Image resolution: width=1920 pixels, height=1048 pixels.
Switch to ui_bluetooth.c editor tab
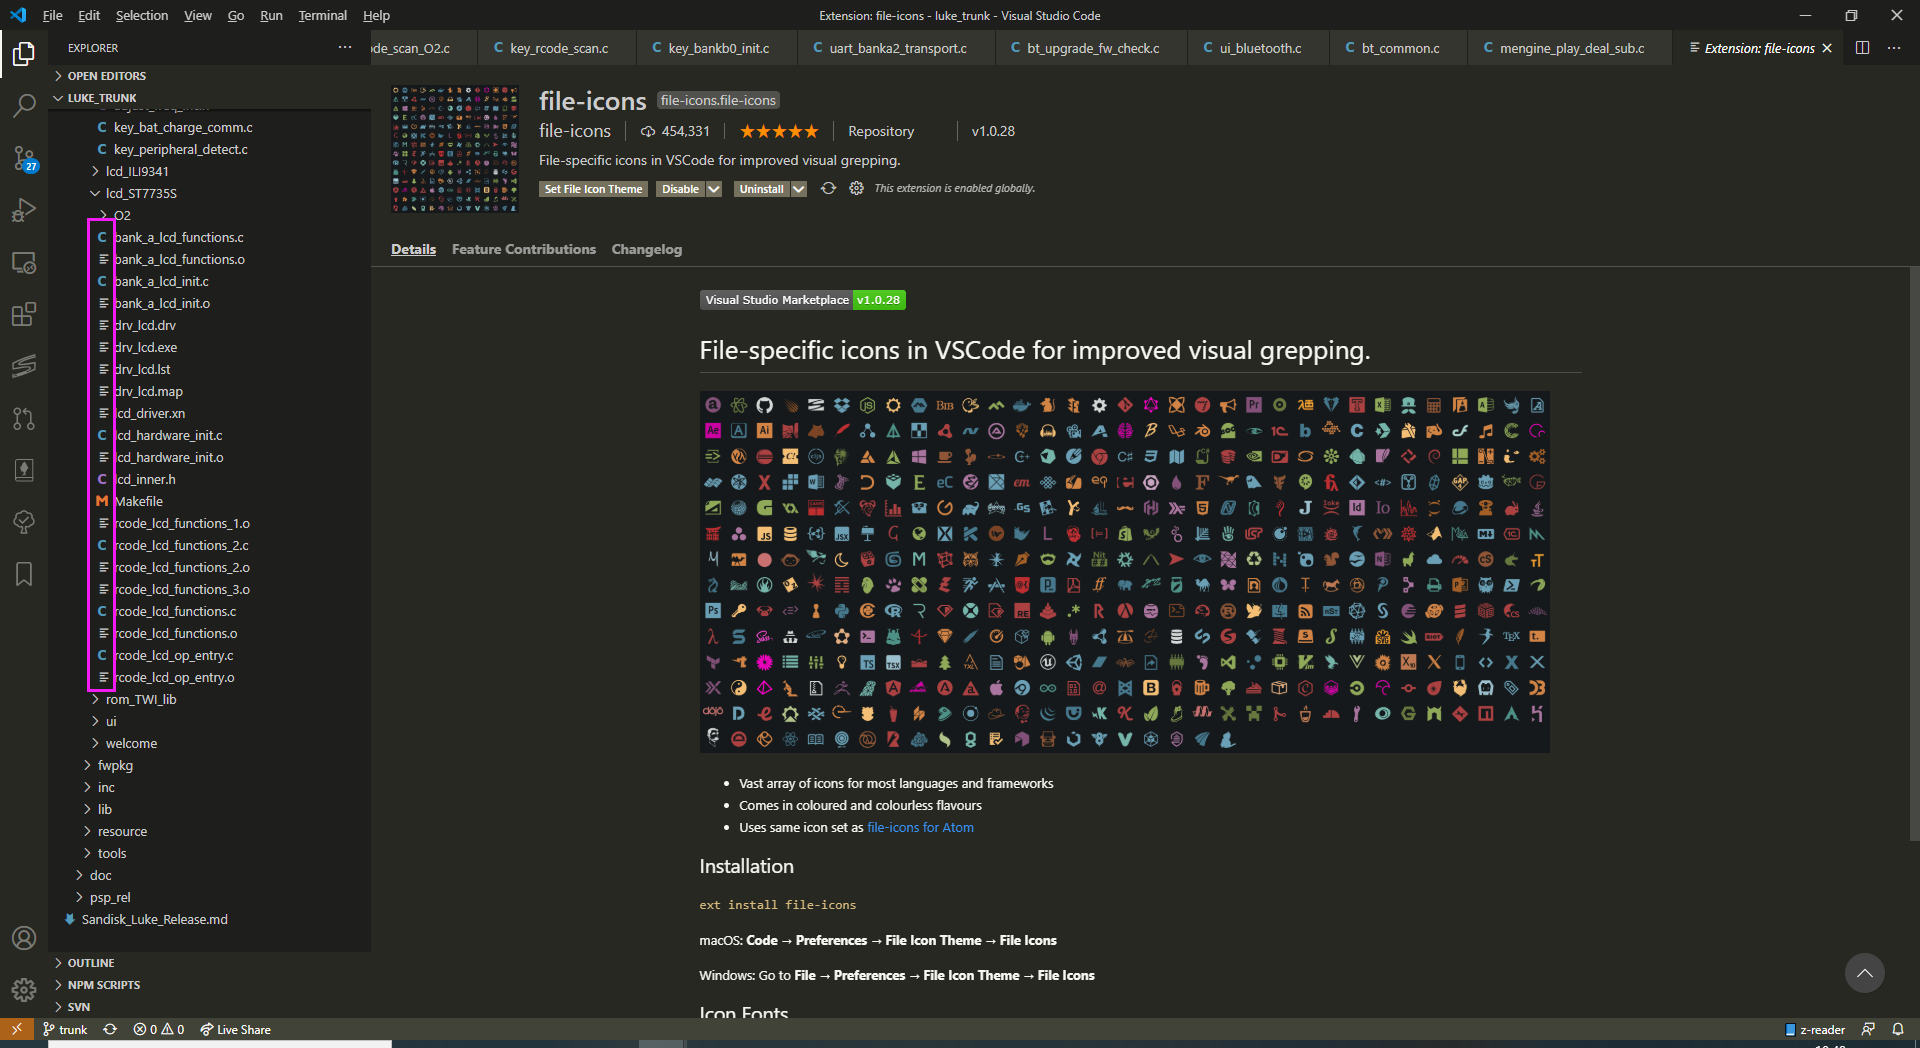(x=1260, y=48)
